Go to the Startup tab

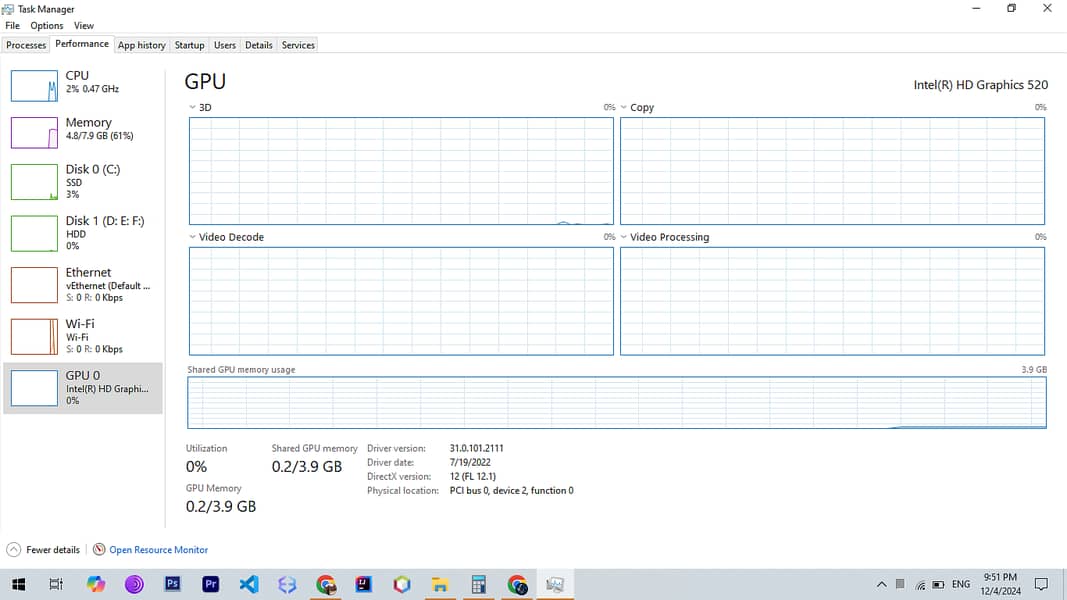point(189,45)
